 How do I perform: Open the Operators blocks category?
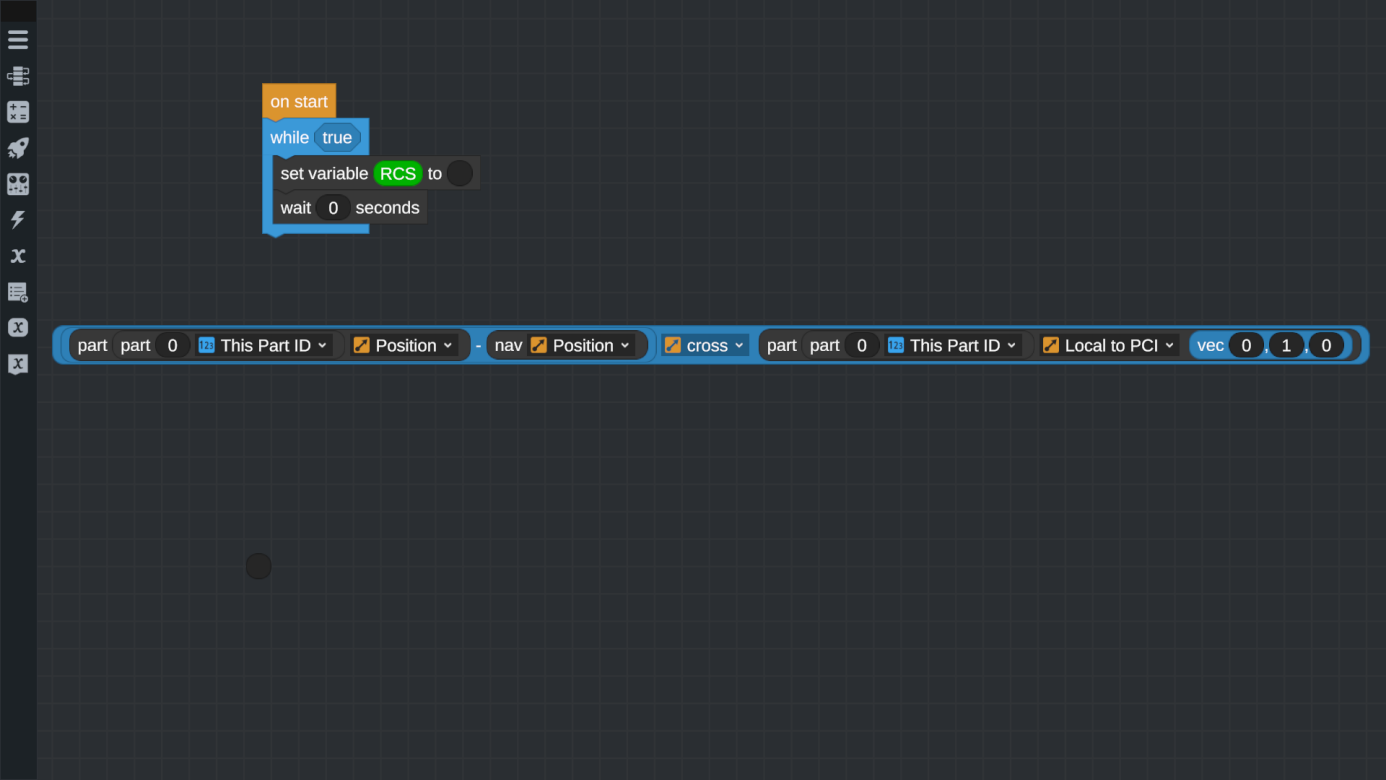point(18,112)
